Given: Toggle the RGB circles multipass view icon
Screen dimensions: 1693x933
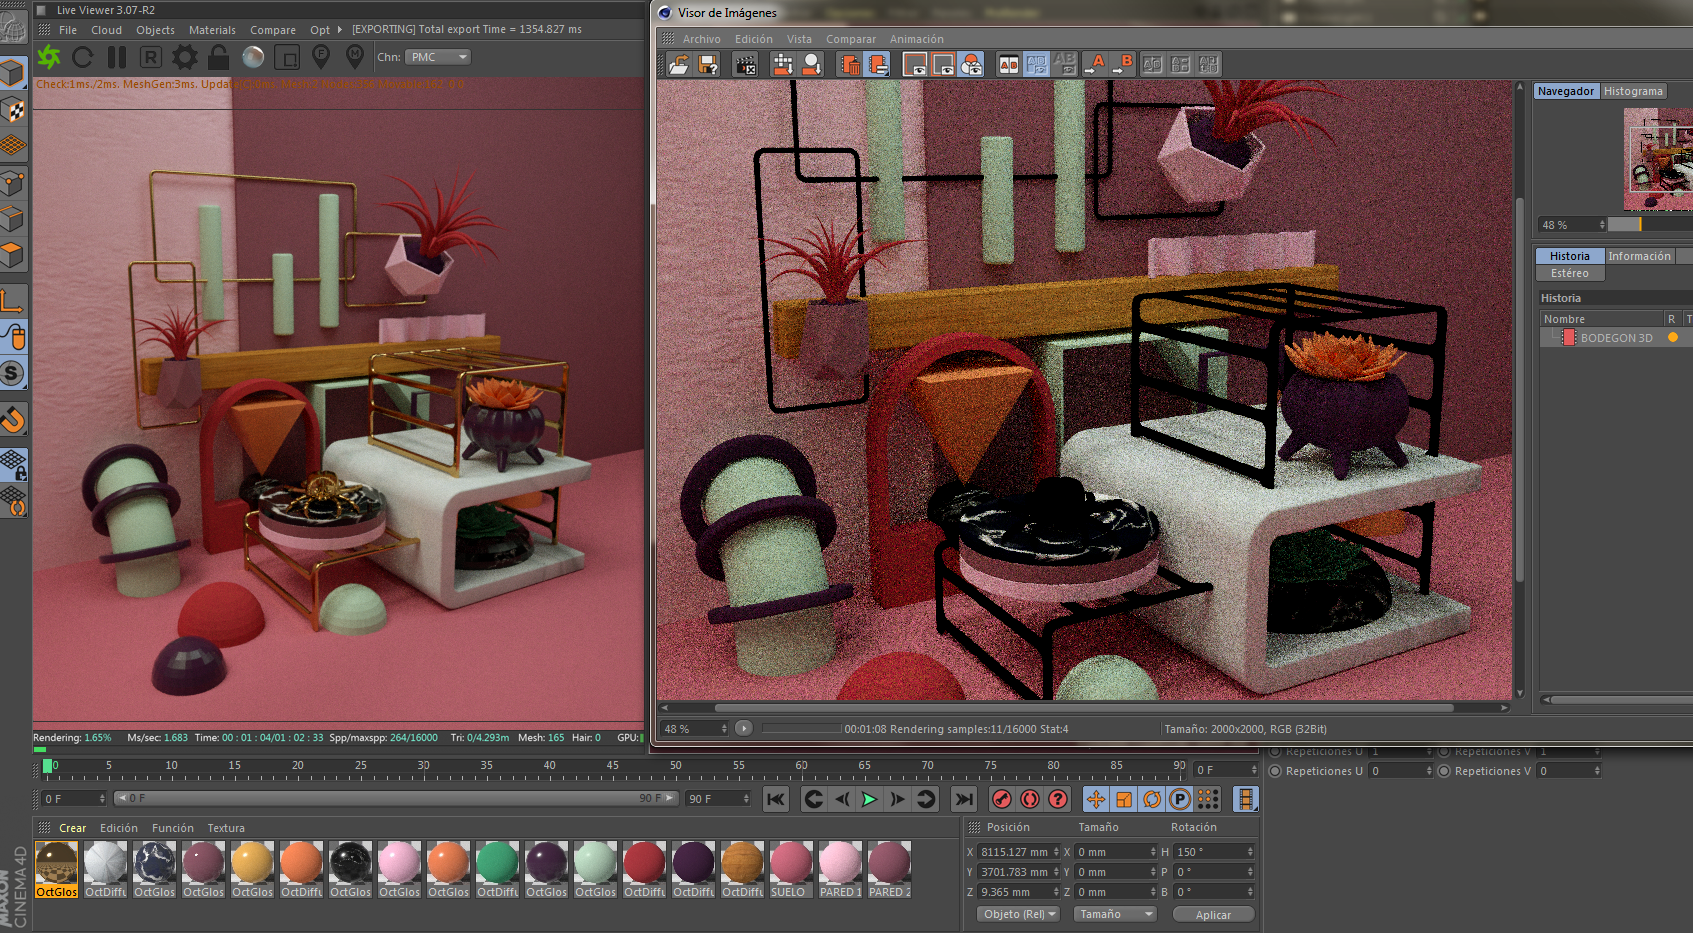Looking at the screenshot, I should tap(971, 65).
